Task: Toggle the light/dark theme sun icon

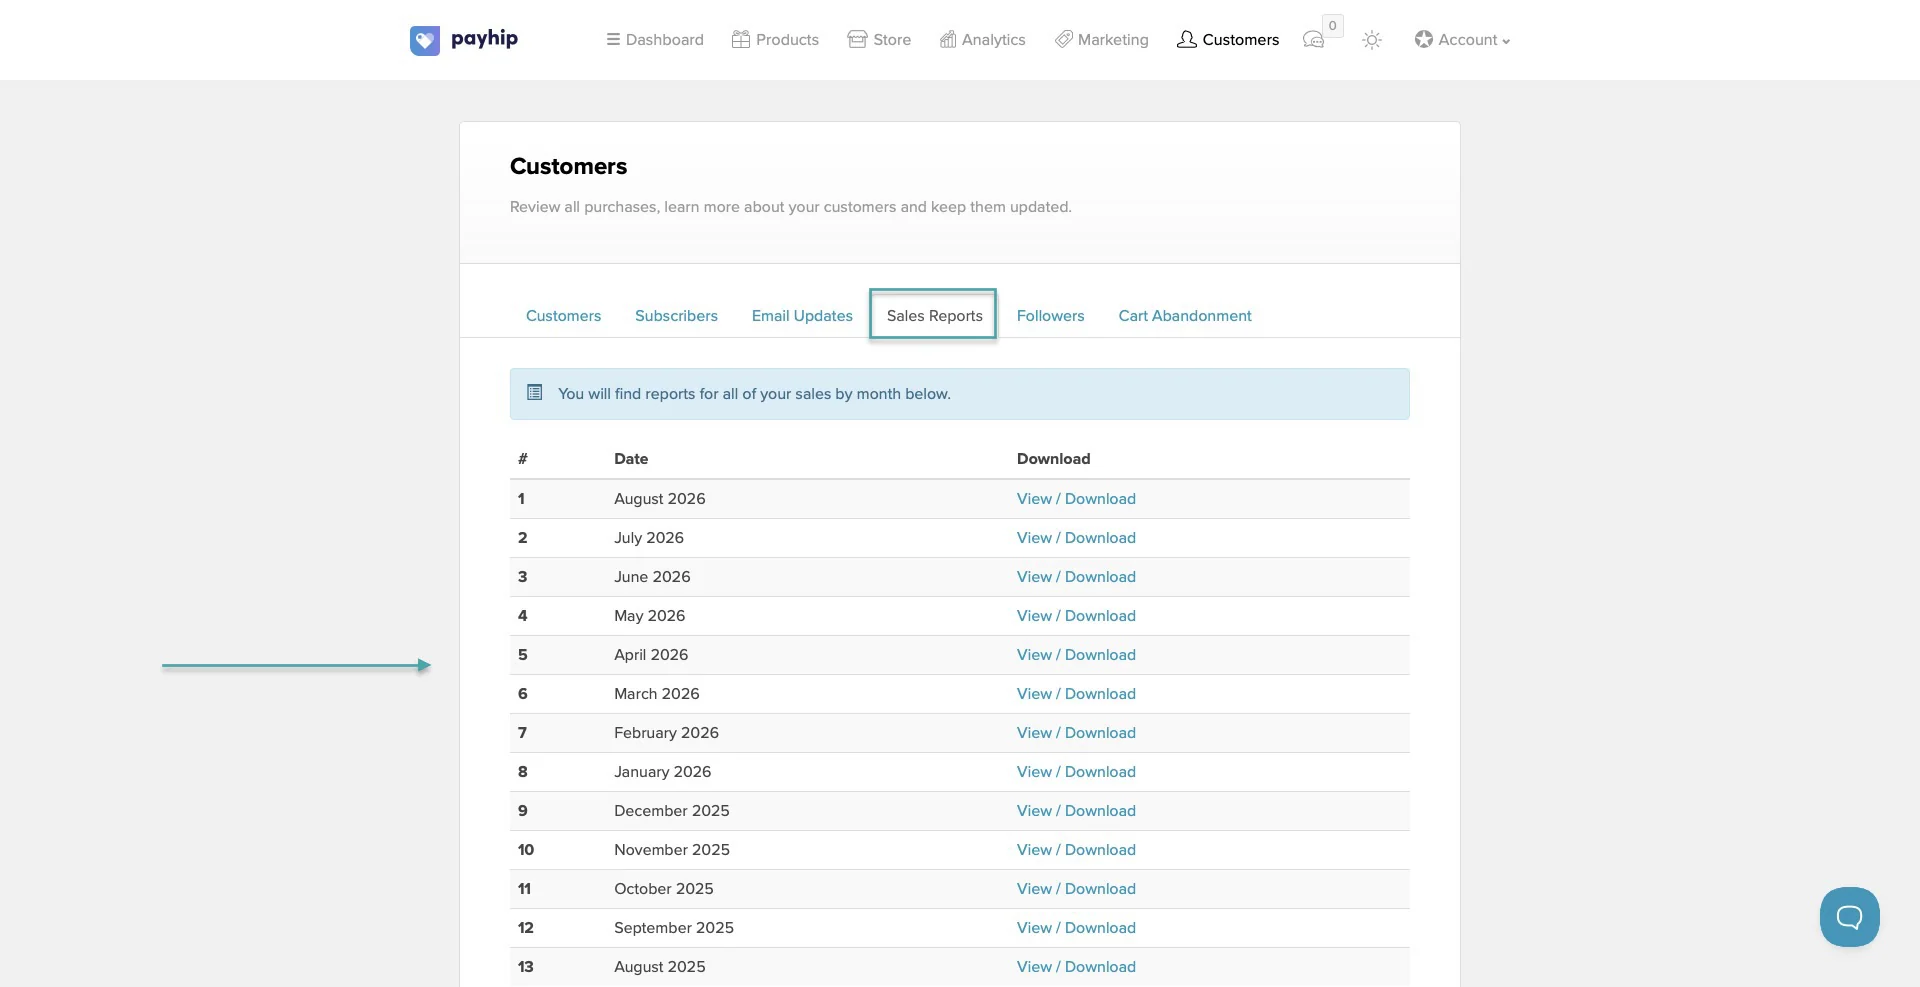Action: click(1372, 40)
